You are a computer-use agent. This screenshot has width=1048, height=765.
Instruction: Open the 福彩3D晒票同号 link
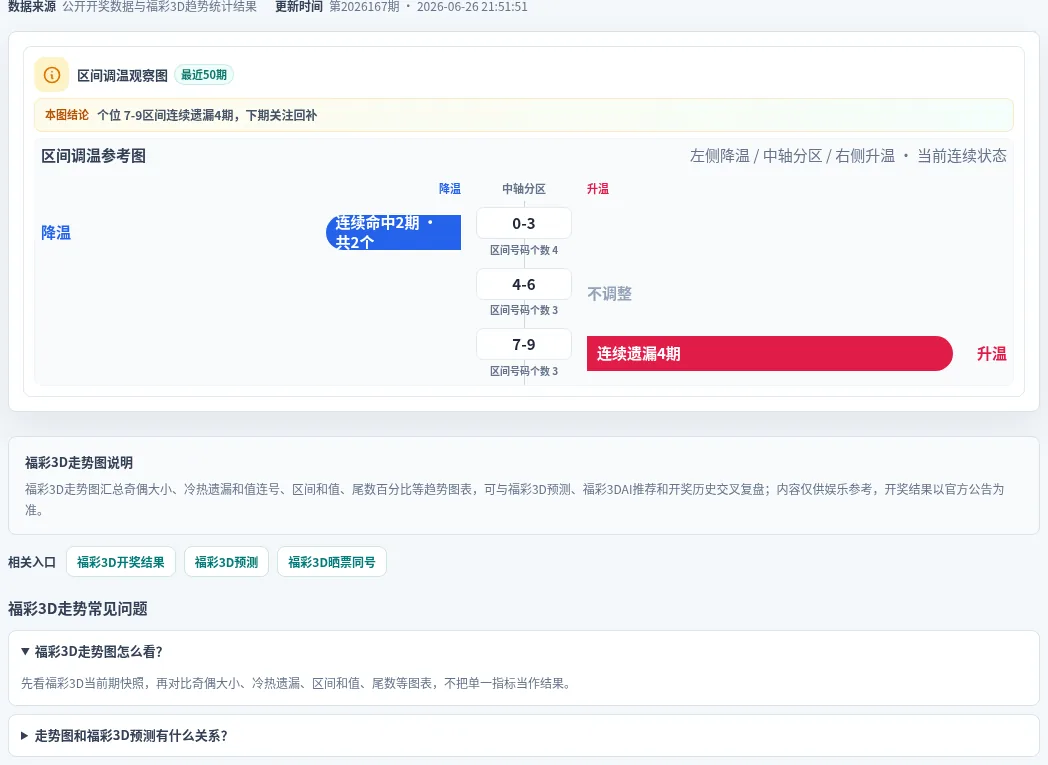(x=332, y=562)
